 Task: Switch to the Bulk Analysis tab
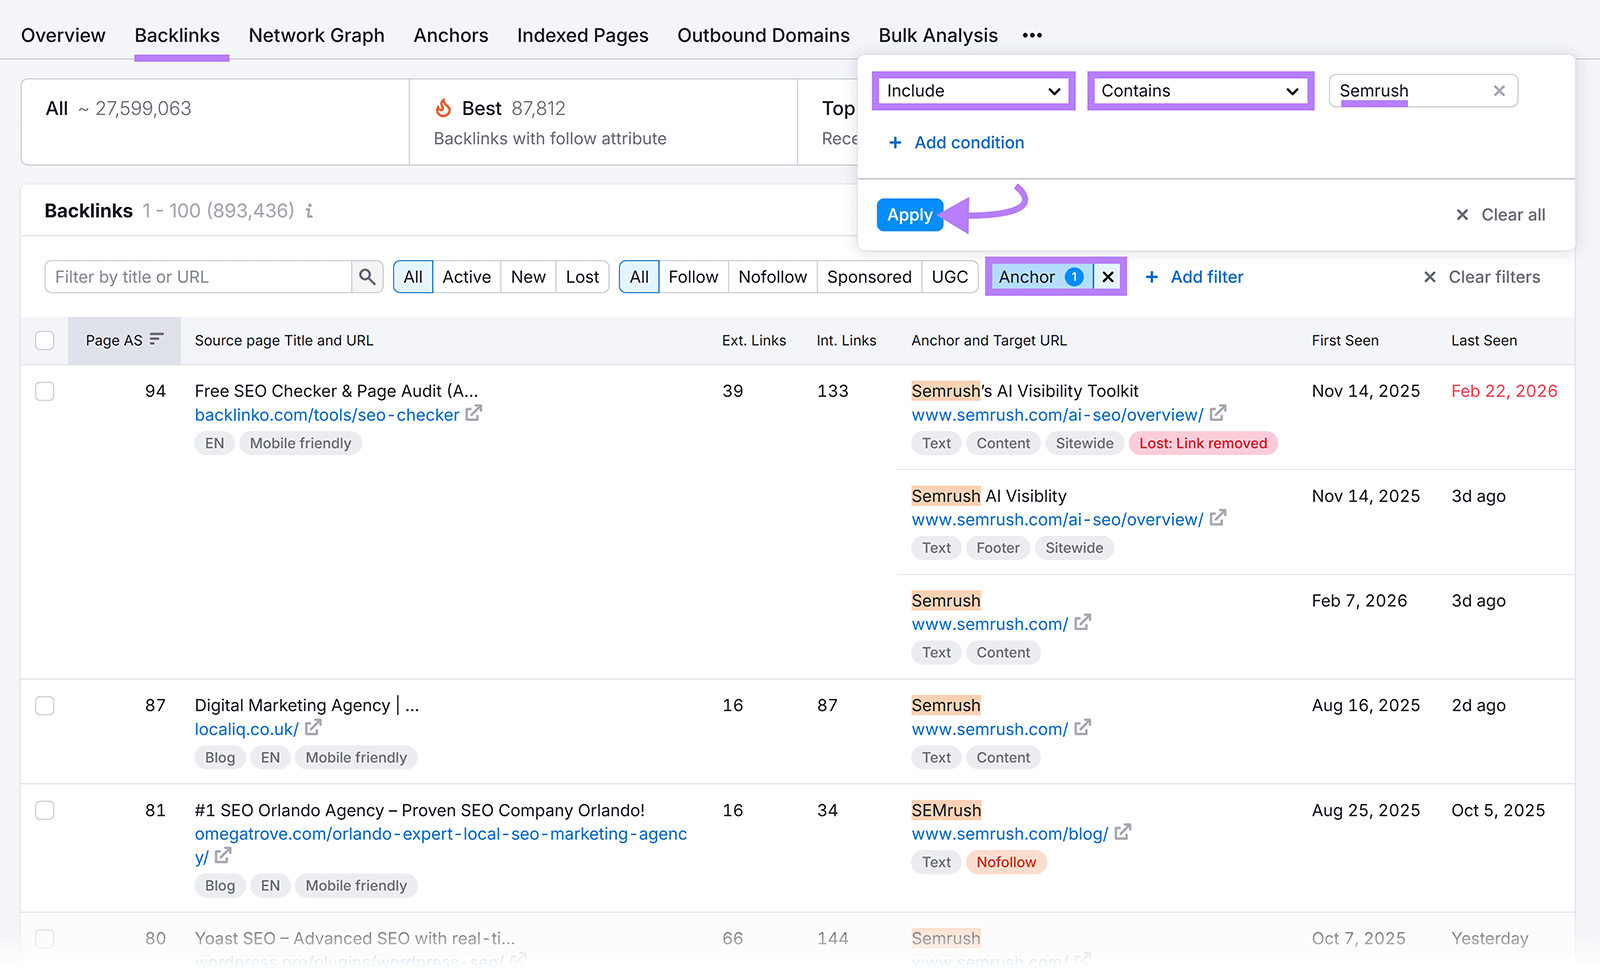point(938,35)
